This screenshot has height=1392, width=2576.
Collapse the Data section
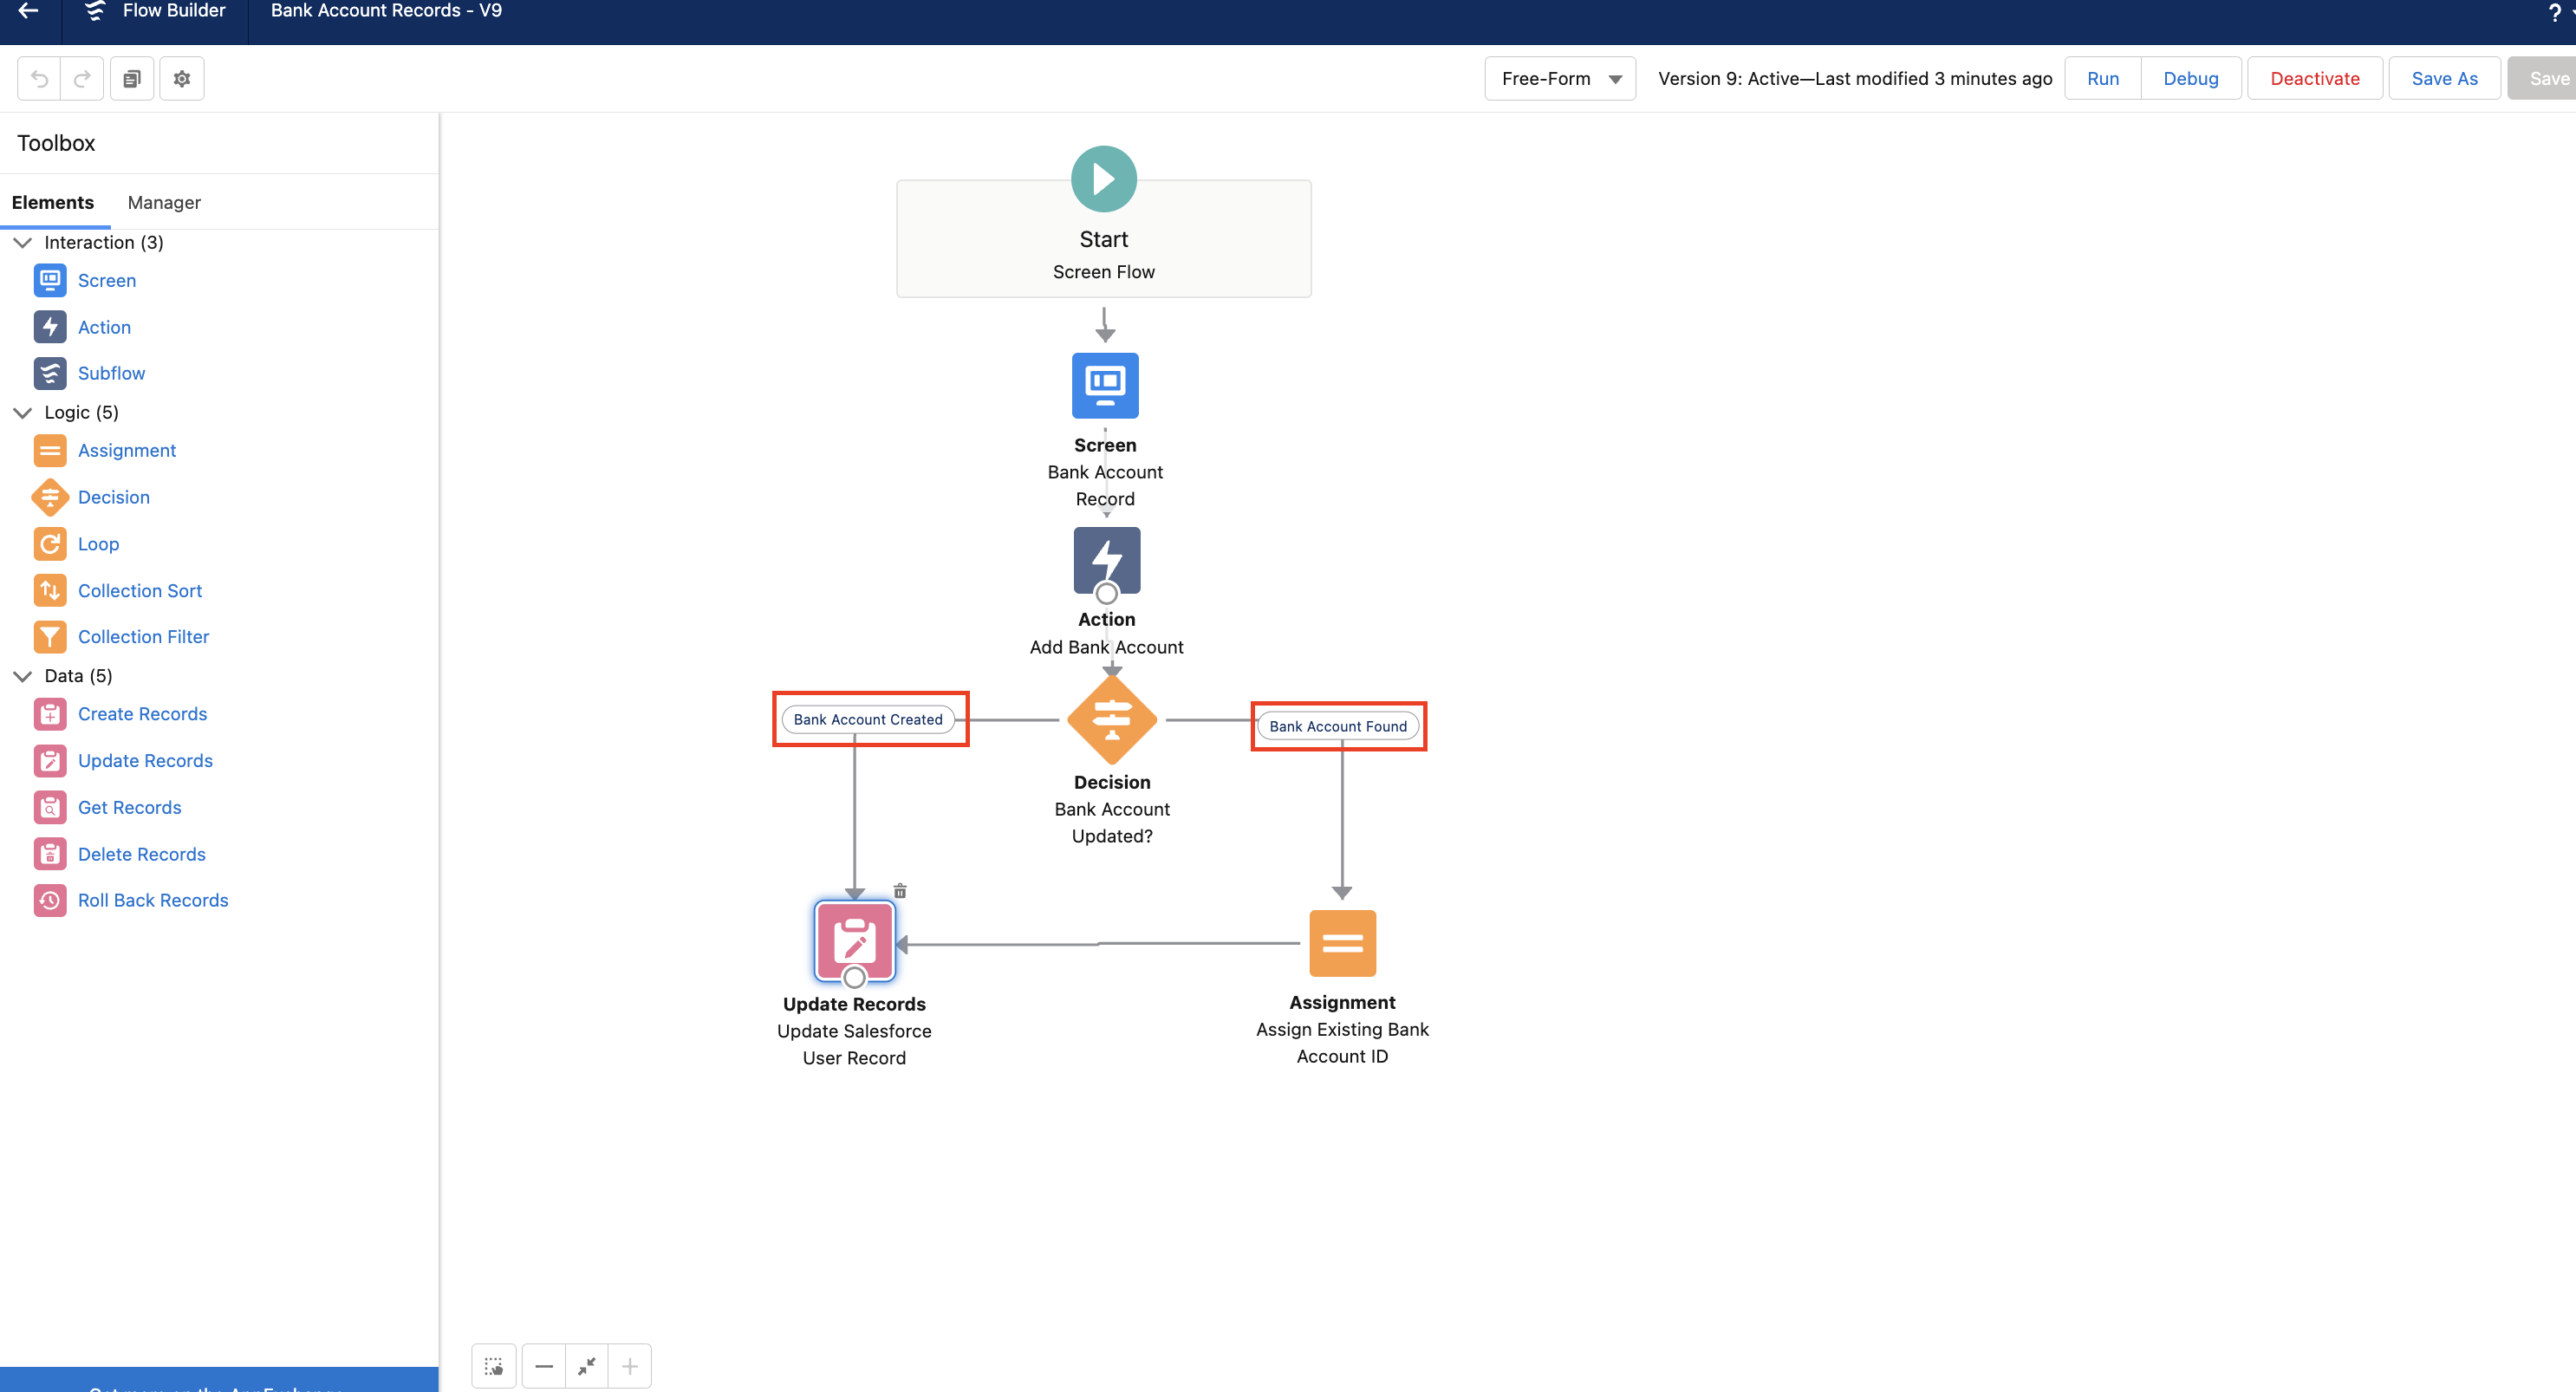[23, 676]
